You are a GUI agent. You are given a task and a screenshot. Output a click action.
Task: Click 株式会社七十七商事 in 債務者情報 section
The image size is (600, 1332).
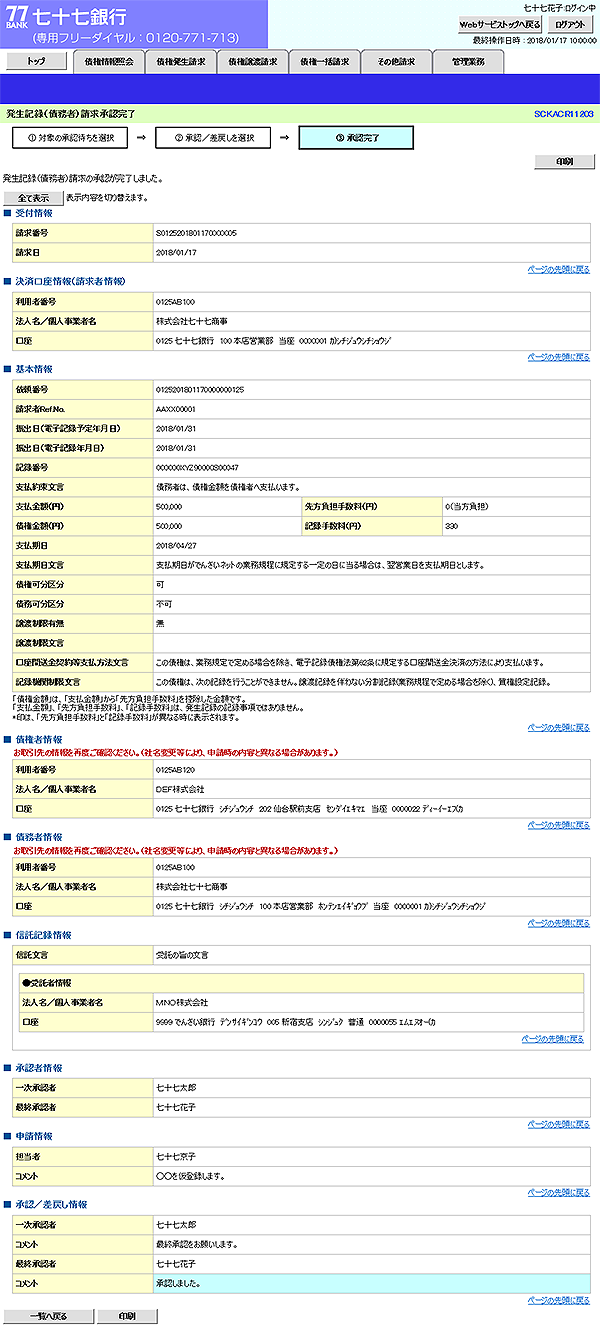click(192, 887)
